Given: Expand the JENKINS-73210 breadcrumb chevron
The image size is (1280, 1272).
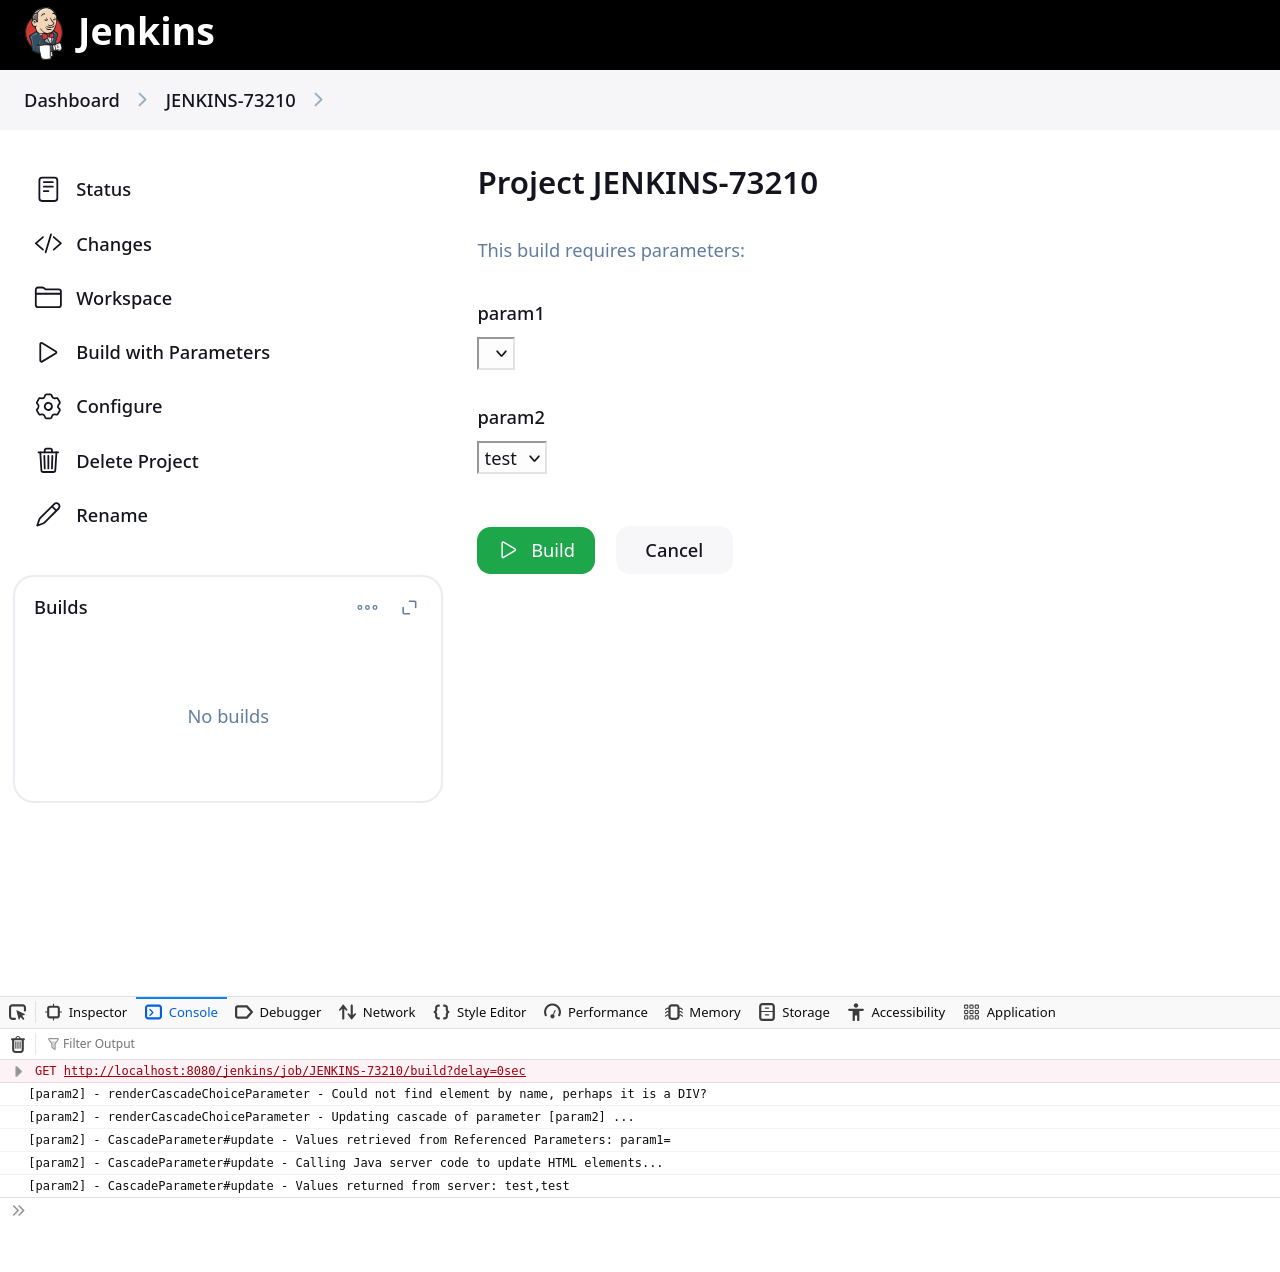Looking at the screenshot, I should [x=318, y=100].
